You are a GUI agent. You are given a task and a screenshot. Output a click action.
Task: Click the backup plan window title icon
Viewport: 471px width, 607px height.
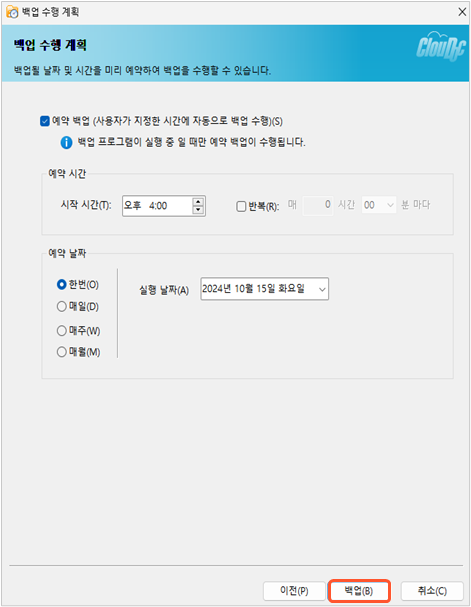(12, 12)
